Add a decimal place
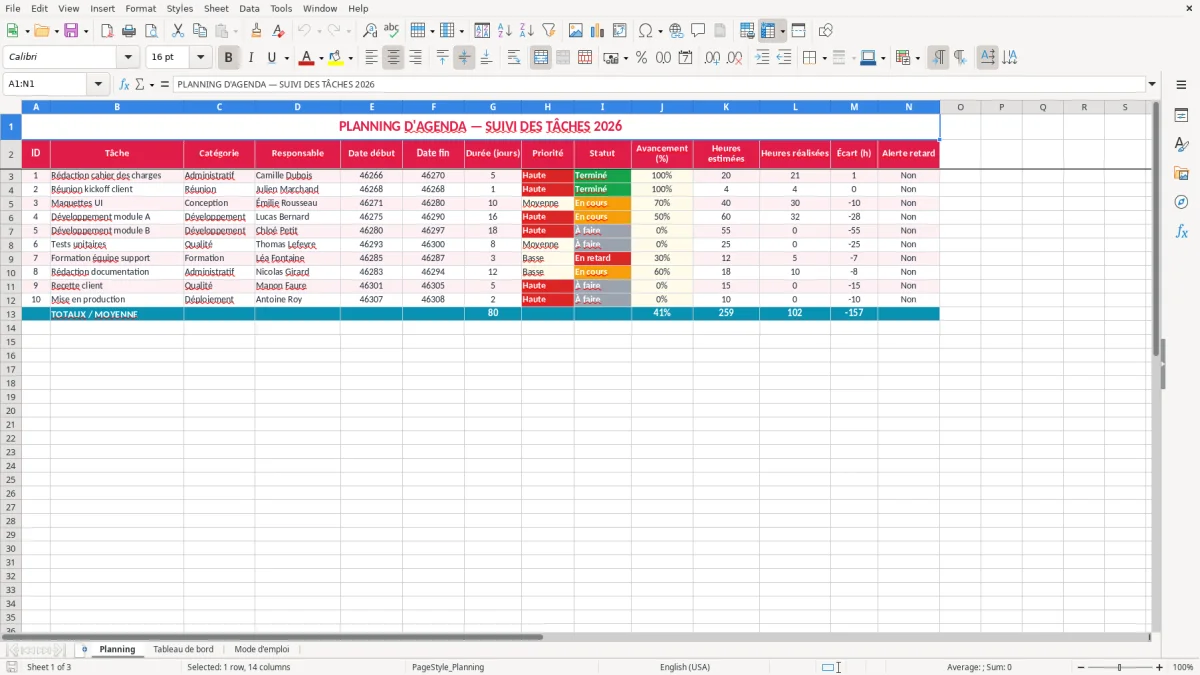1200x675 pixels. click(x=712, y=58)
